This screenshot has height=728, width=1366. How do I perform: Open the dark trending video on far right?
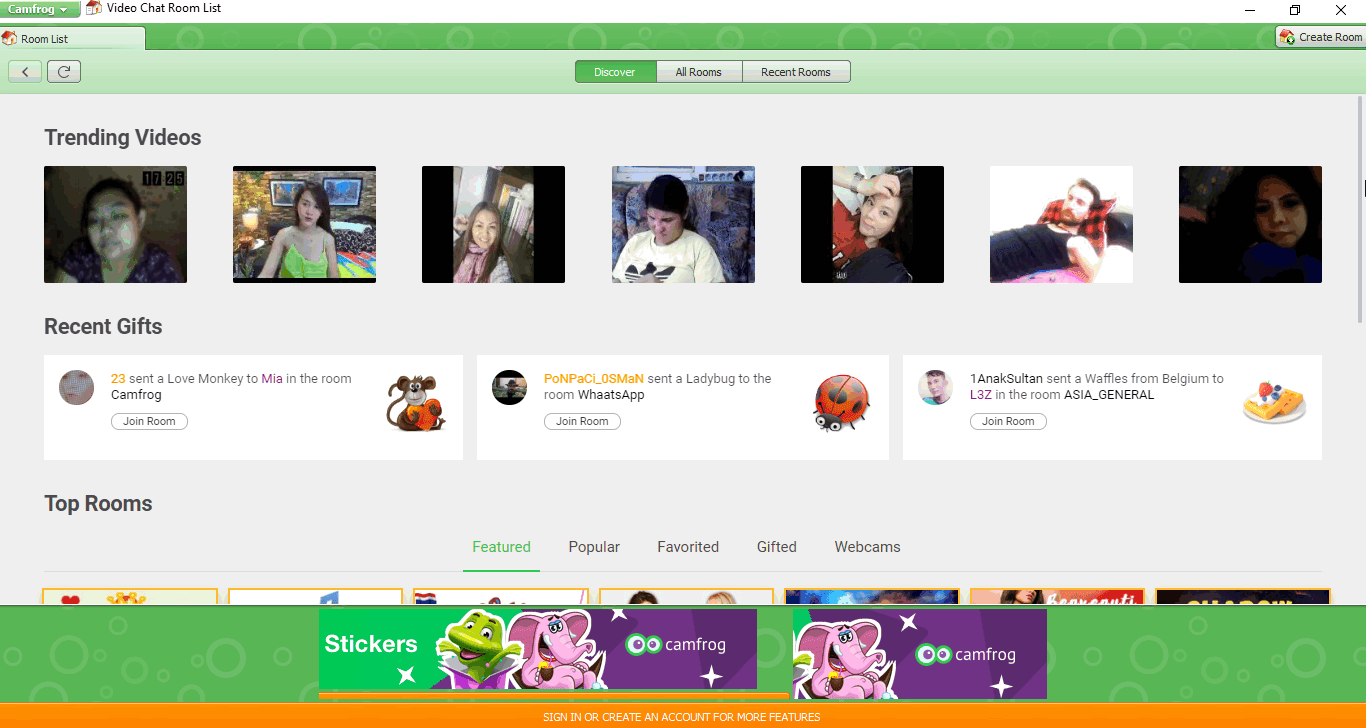pos(1250,224)
